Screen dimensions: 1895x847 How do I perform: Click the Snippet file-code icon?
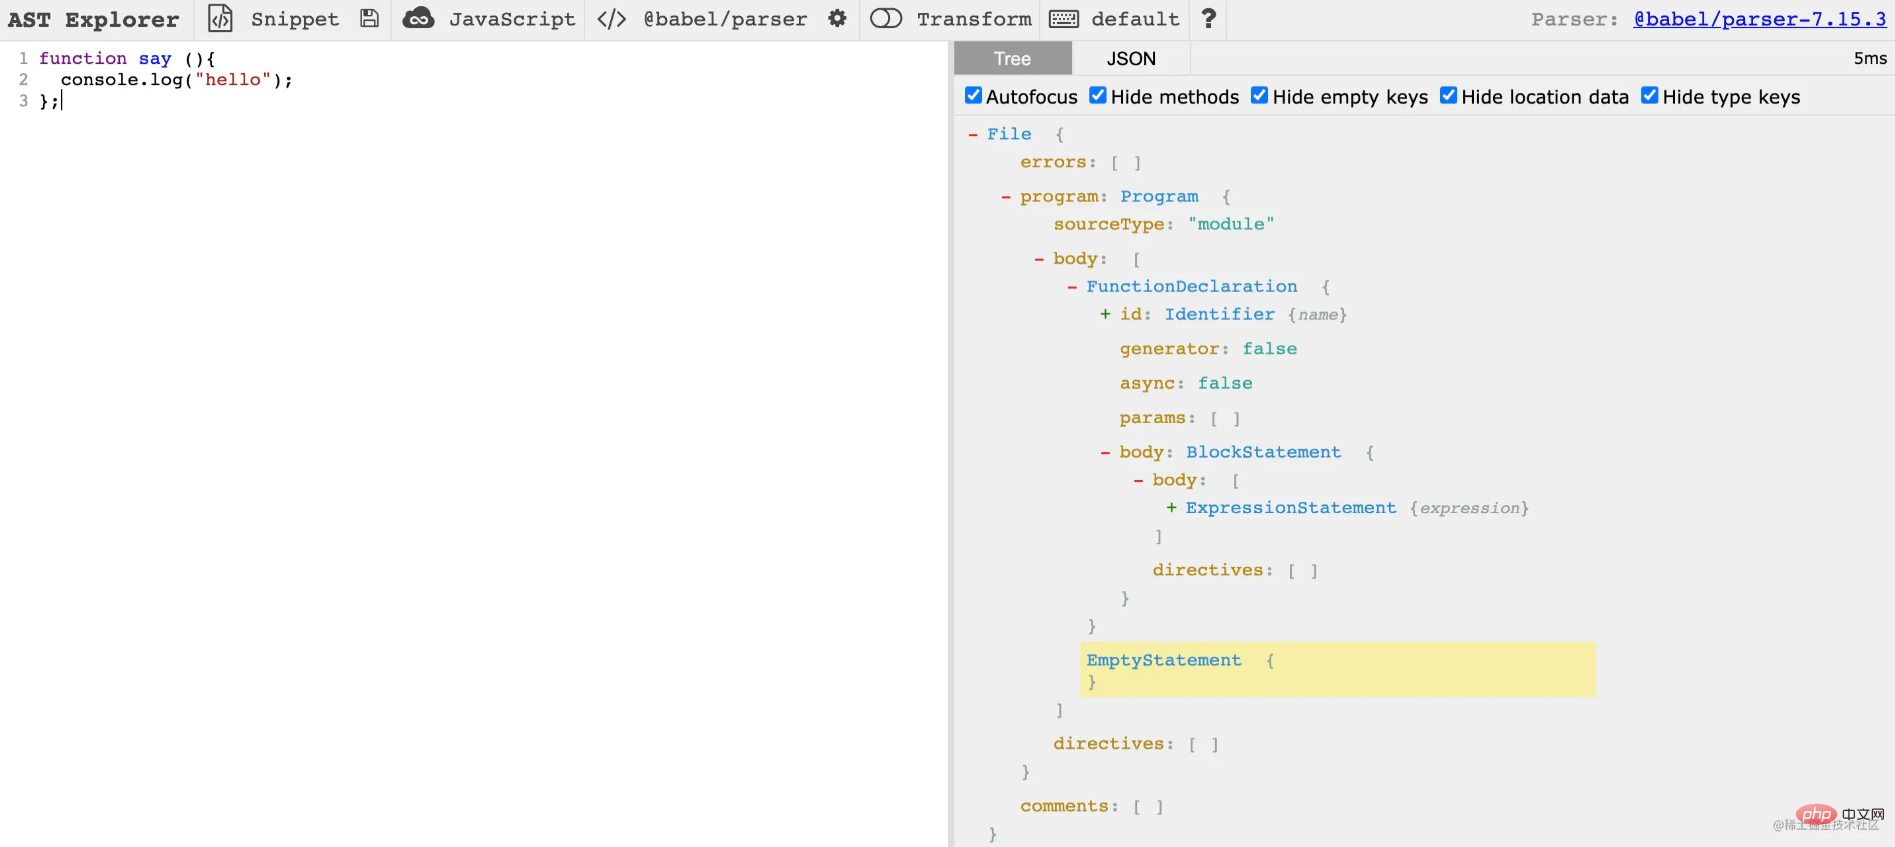(220, 19)
